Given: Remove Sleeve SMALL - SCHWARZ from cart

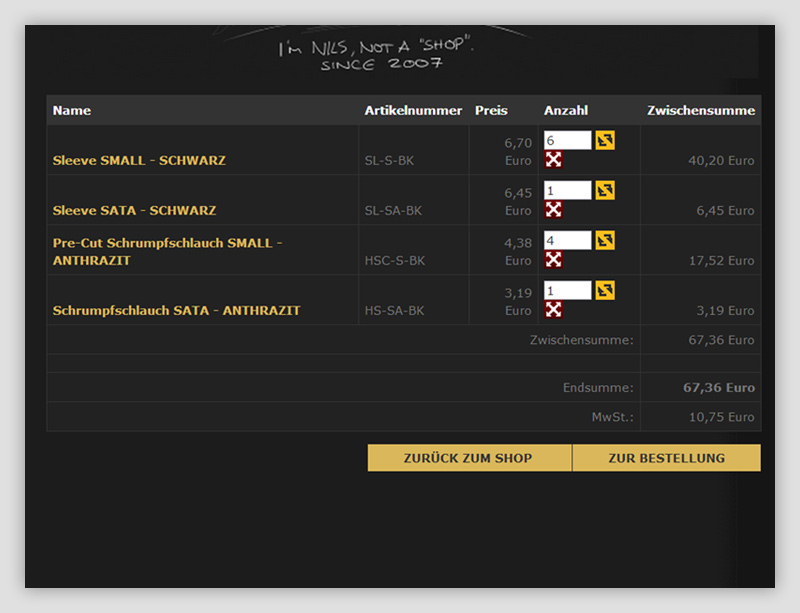Looking at the screenshot, I should point(553,160).
